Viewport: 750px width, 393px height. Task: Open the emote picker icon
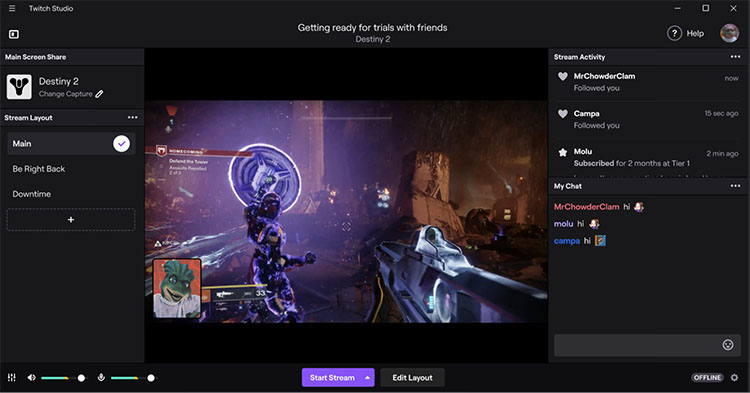[x=728, y=345]
